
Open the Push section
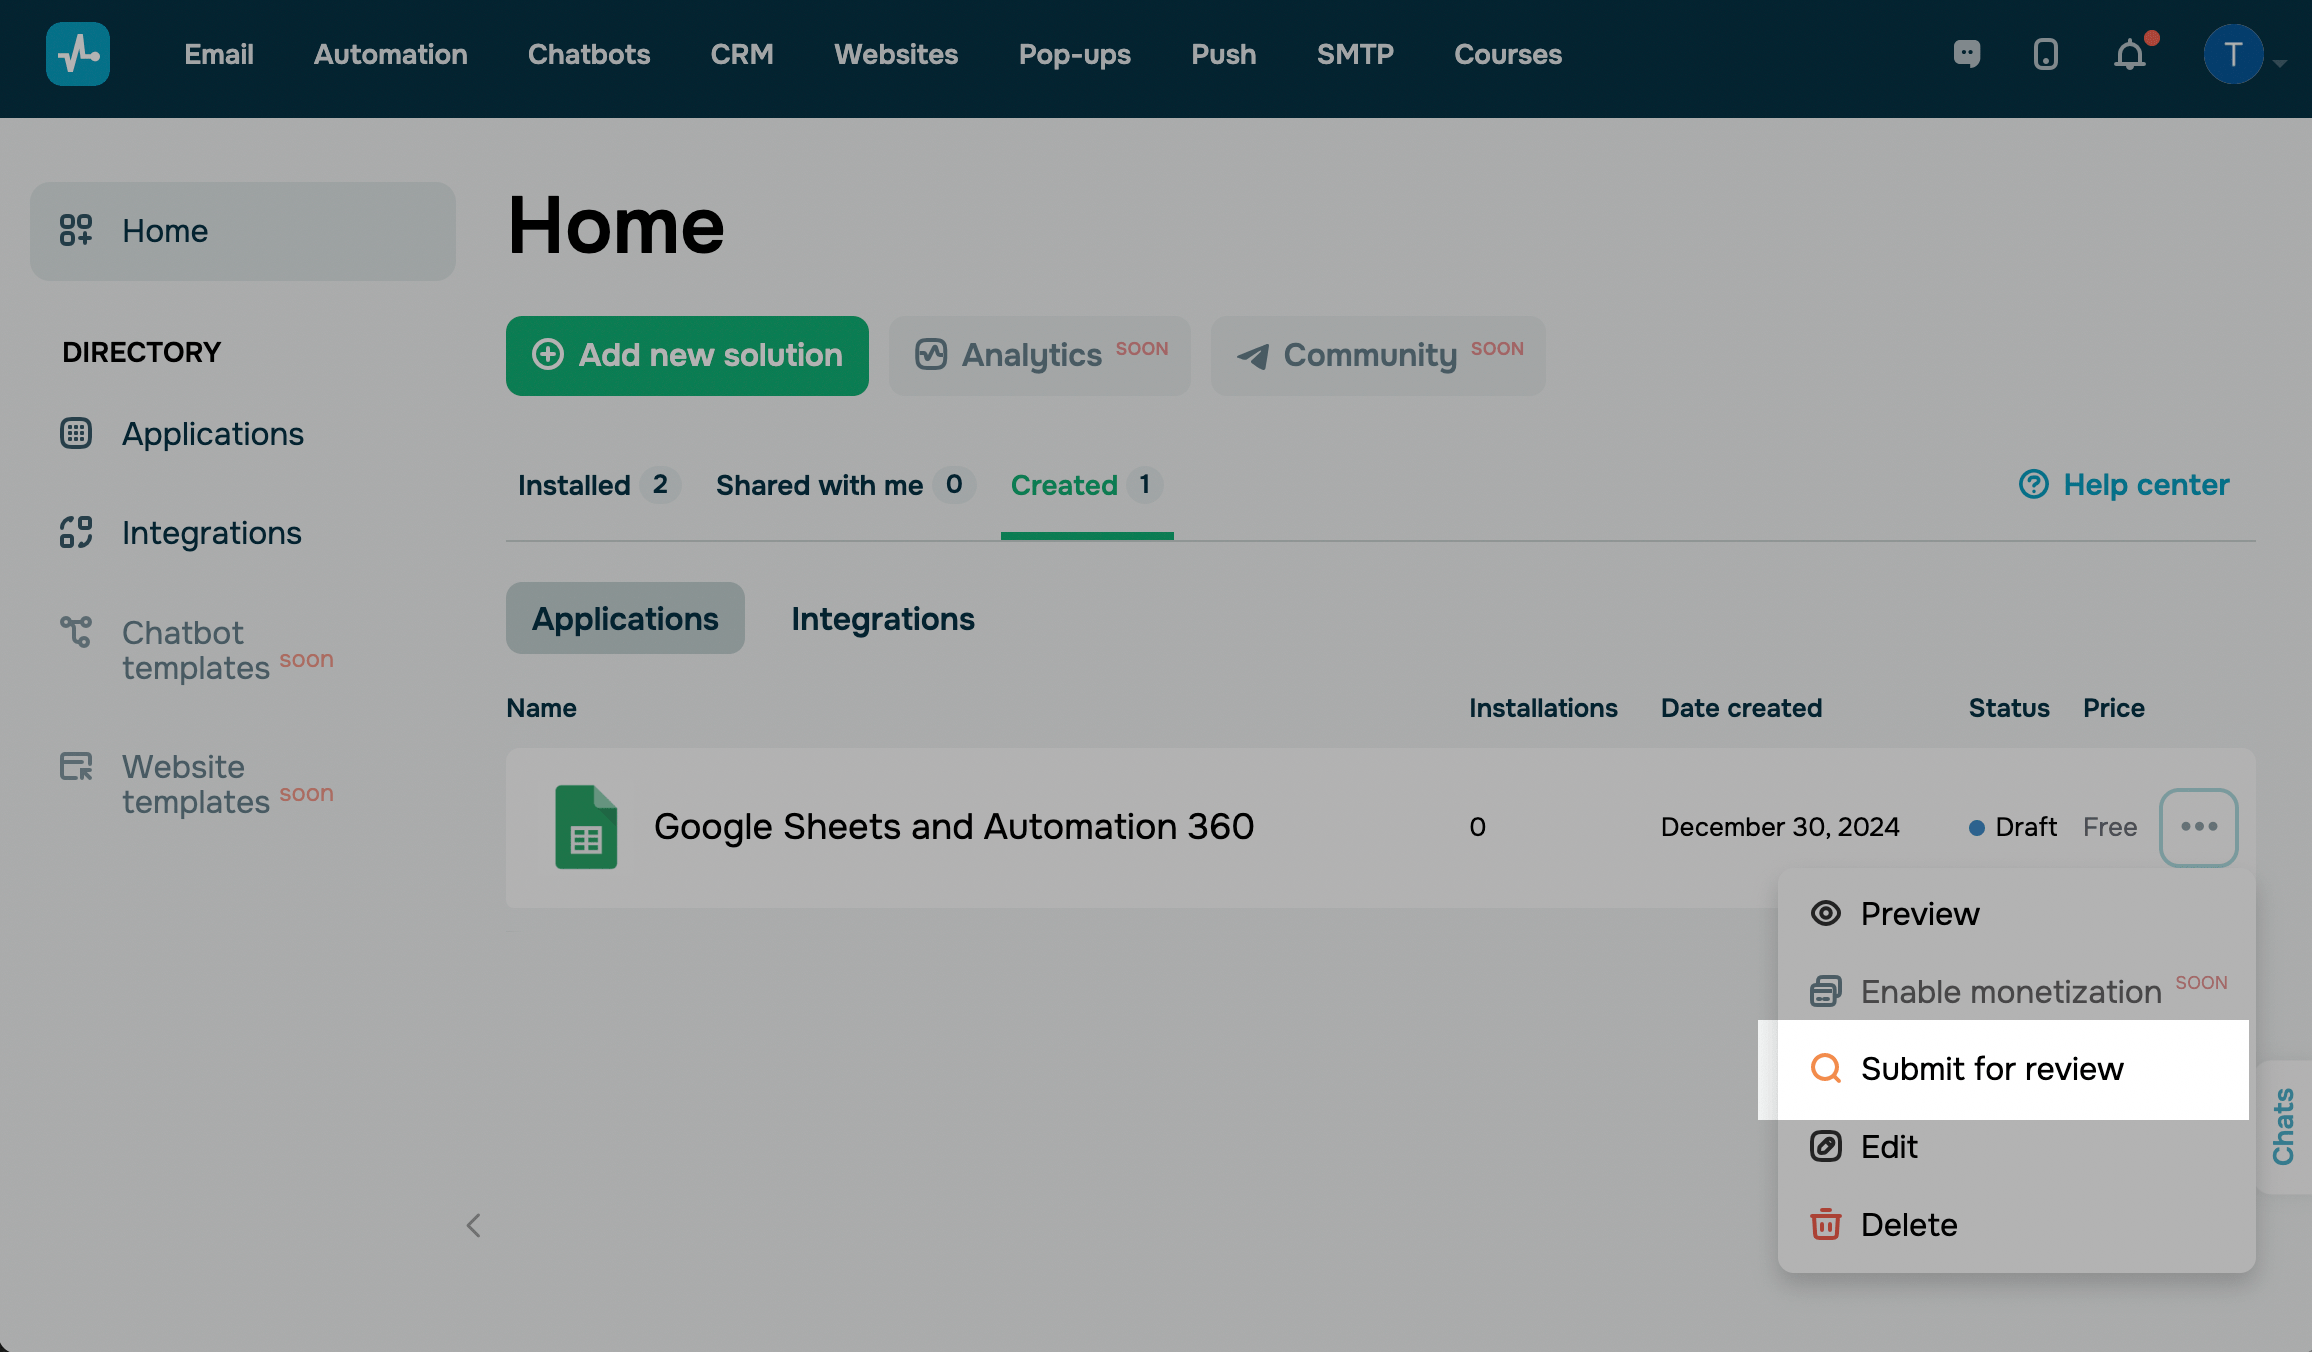coord(1224,54)
